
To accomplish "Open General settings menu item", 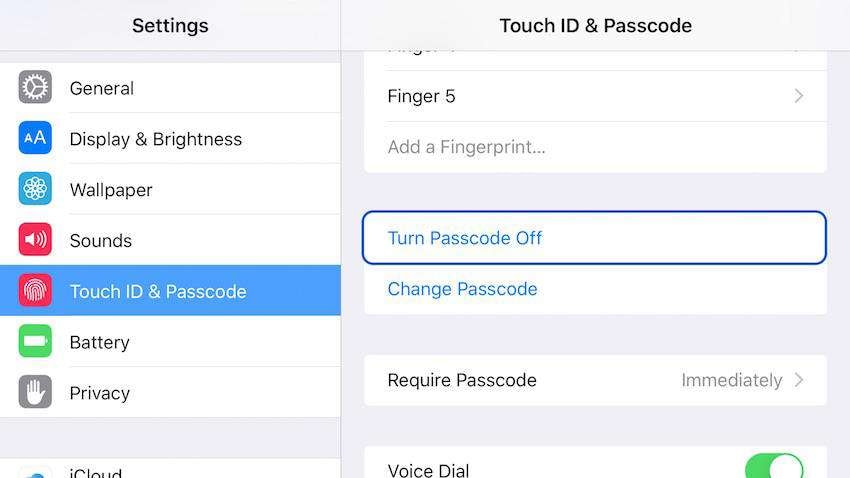I will (102, 88).
